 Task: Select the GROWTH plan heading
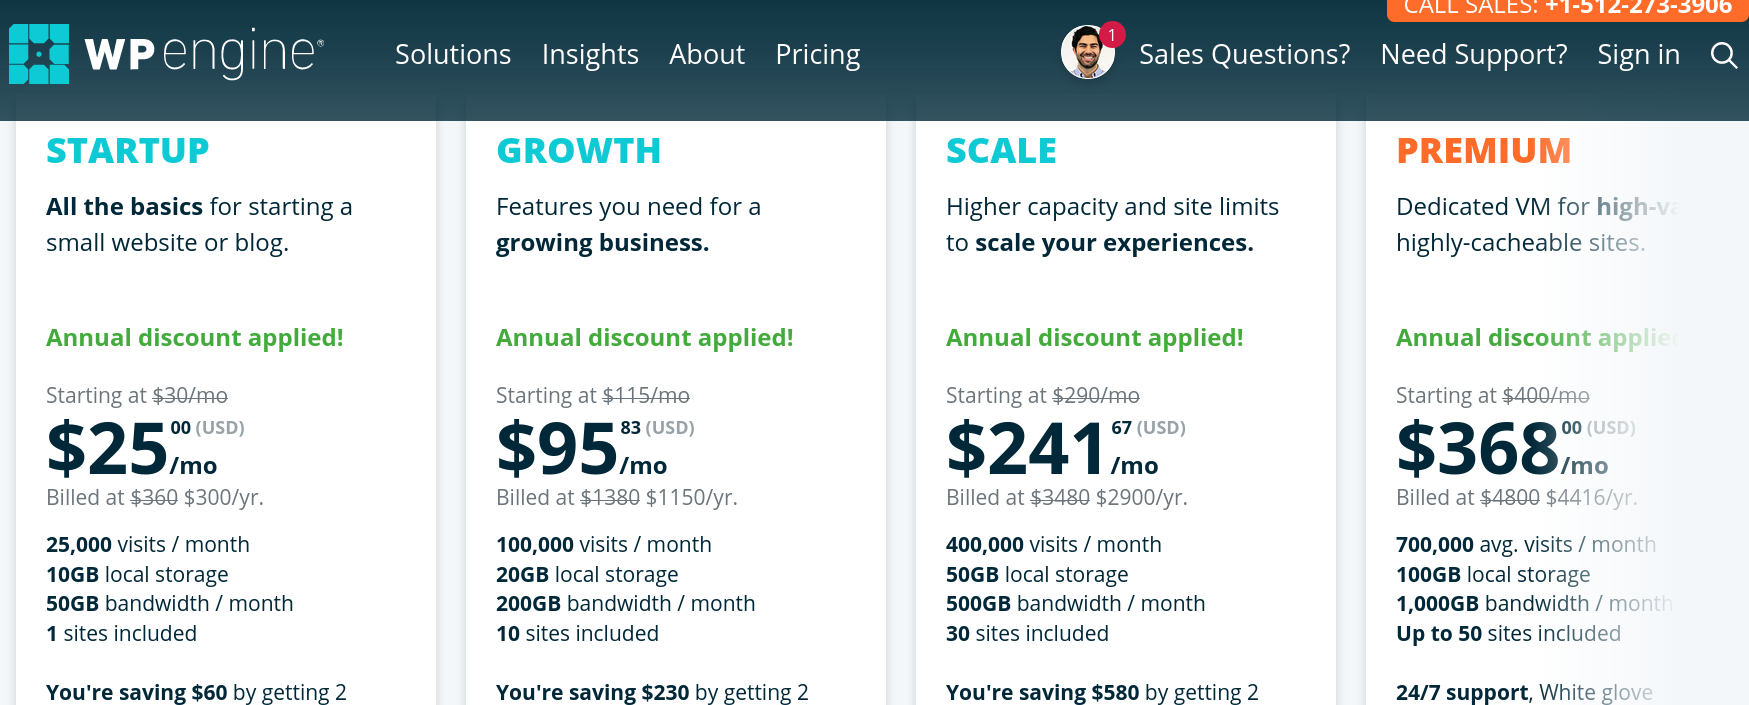pyautogui.click(x=579, y=151)
